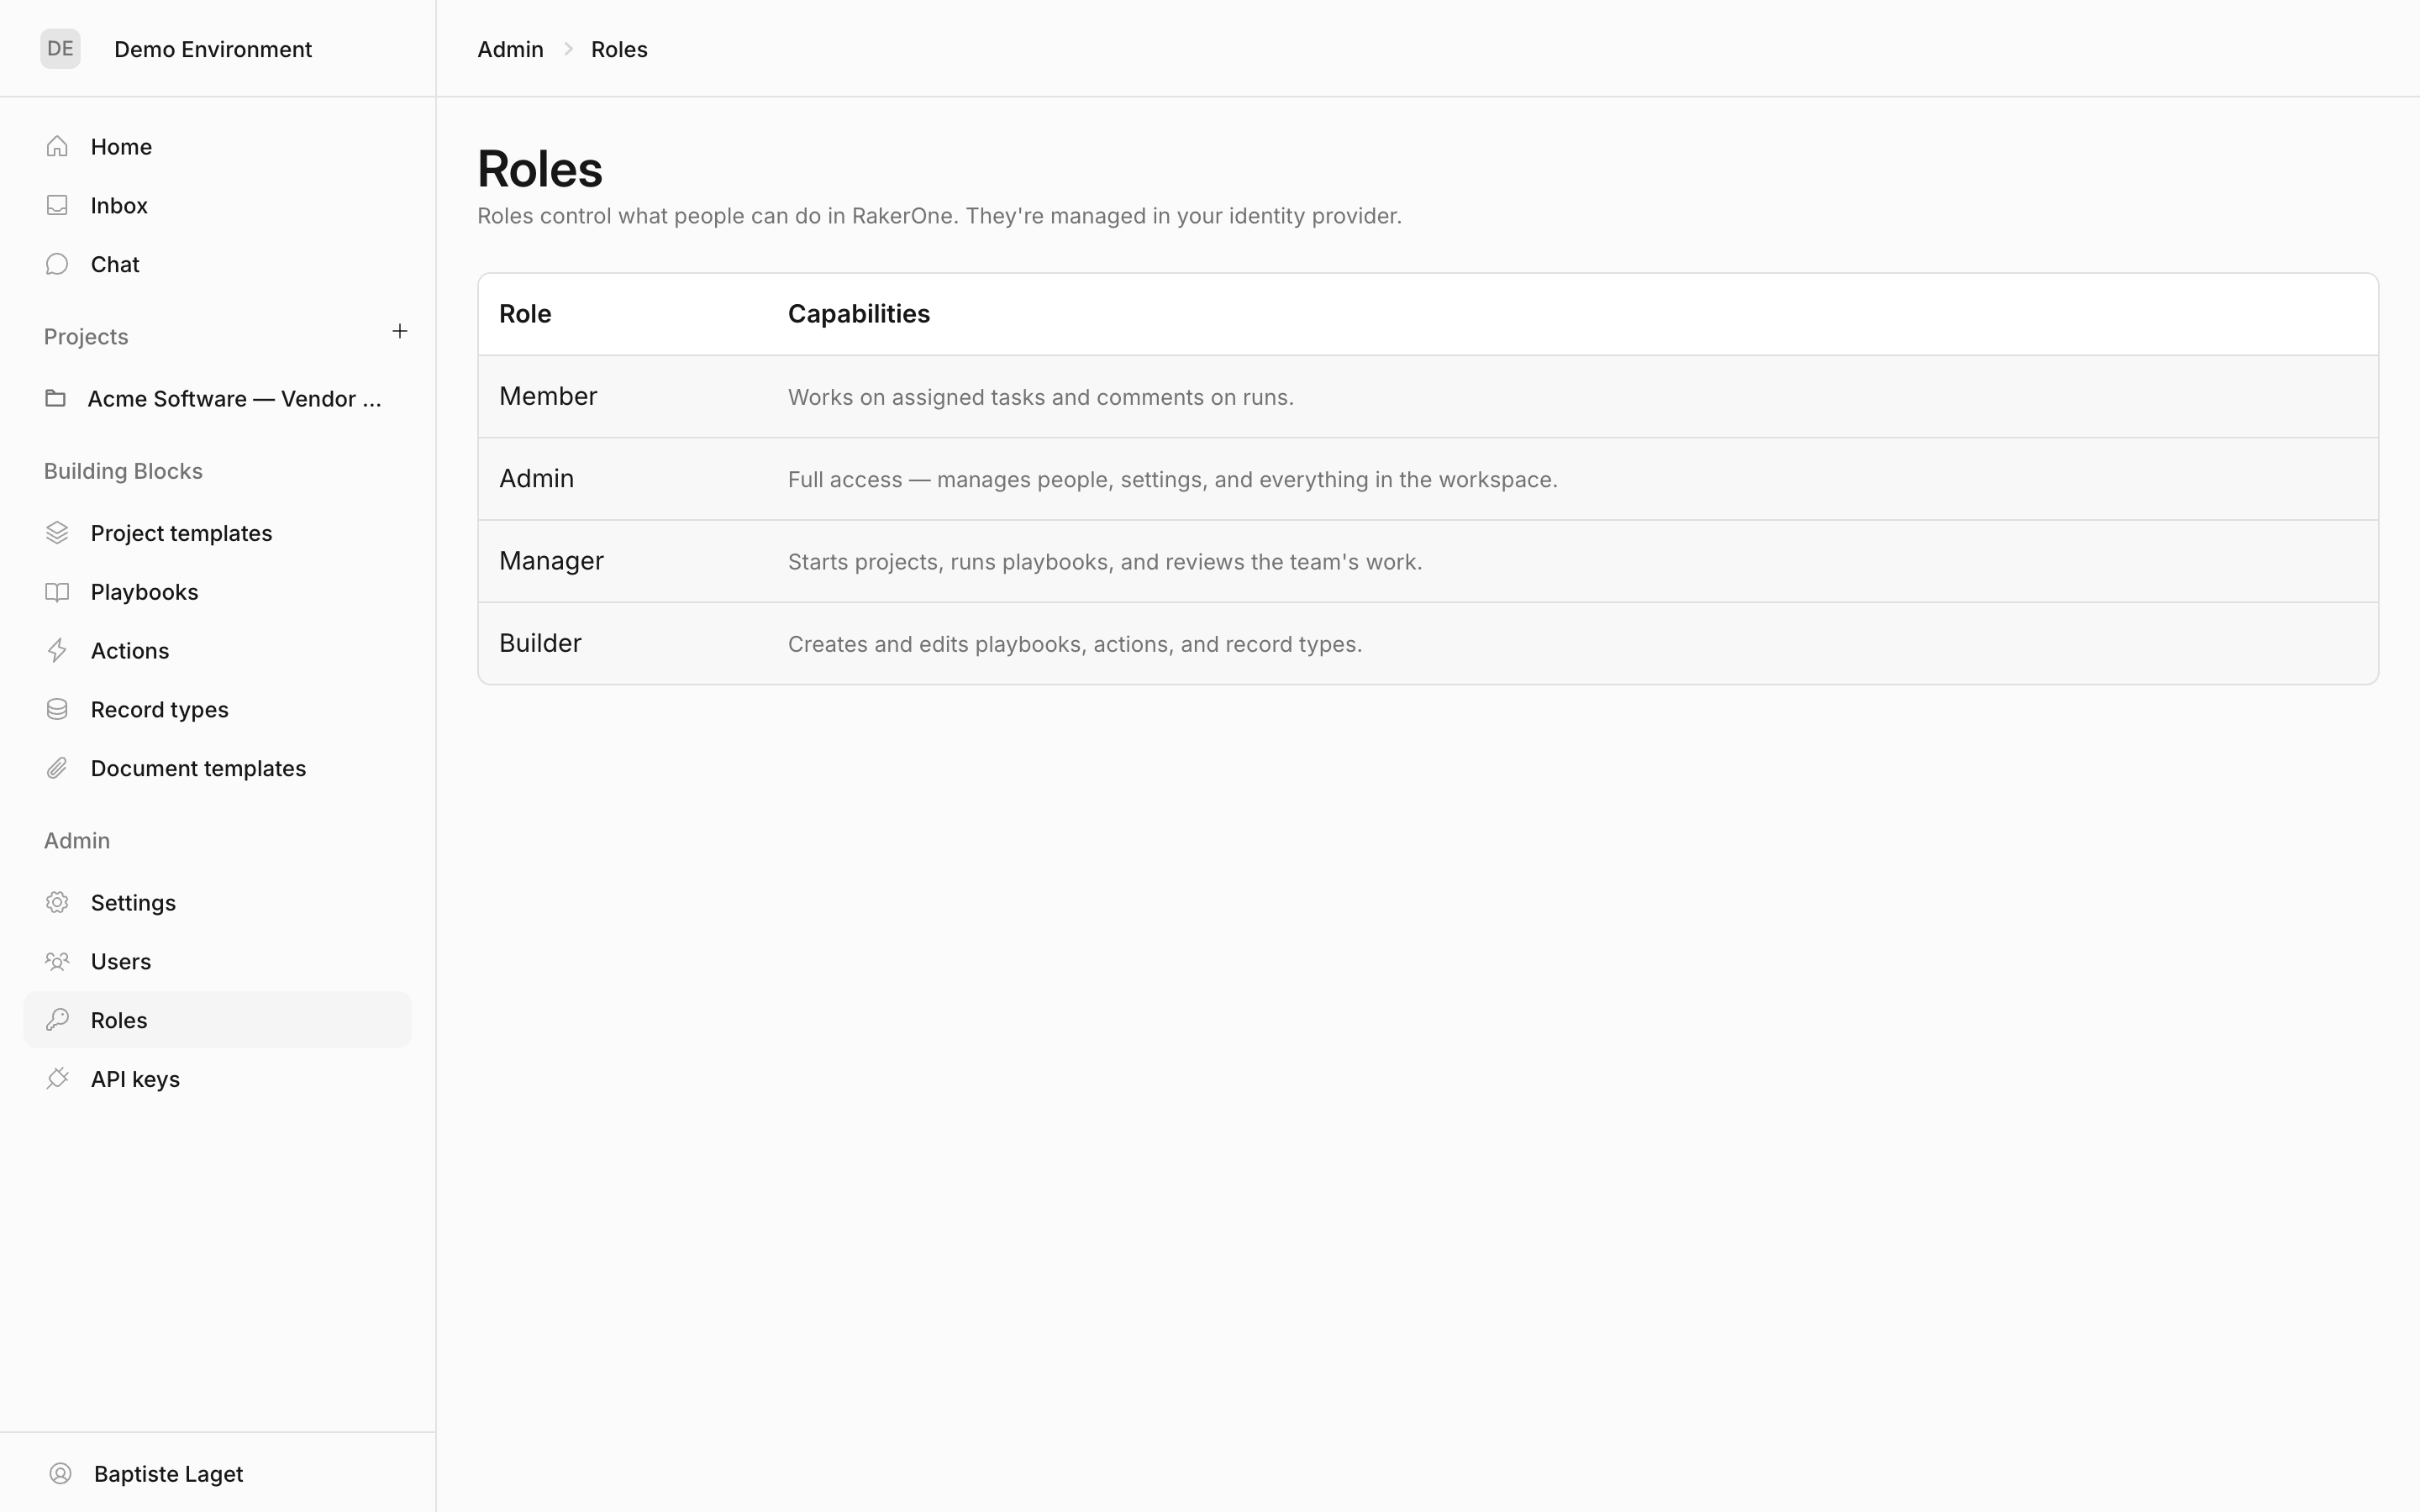
Task: Click the Admin breadcrumb link
Action: [x=510, y=49]
